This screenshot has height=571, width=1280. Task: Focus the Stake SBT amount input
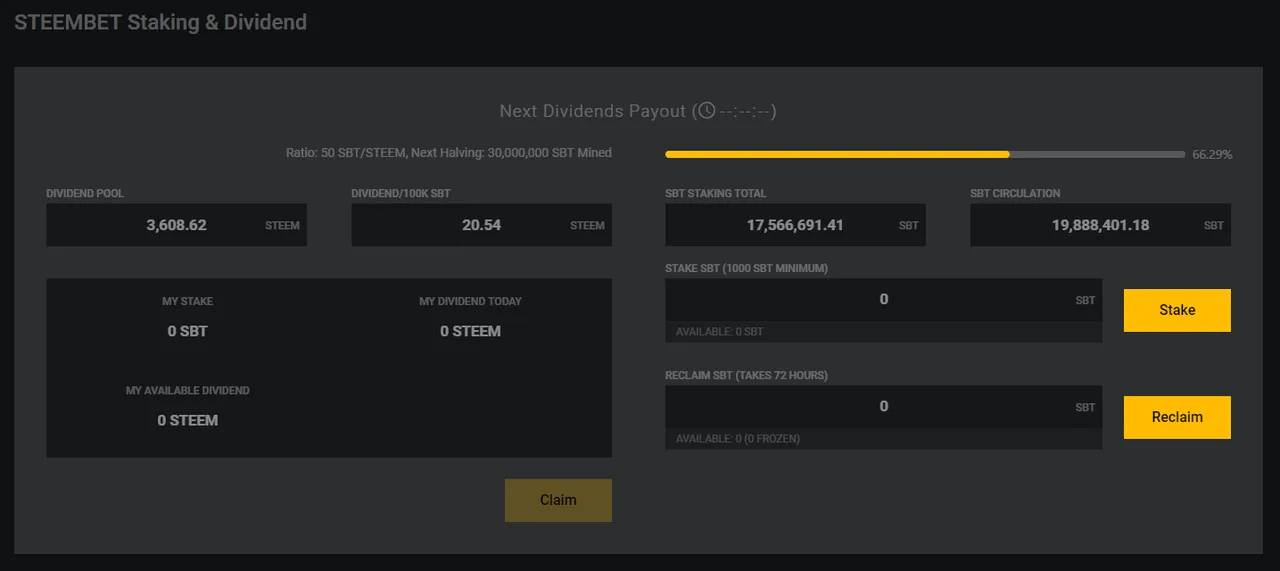pos(883,299)
